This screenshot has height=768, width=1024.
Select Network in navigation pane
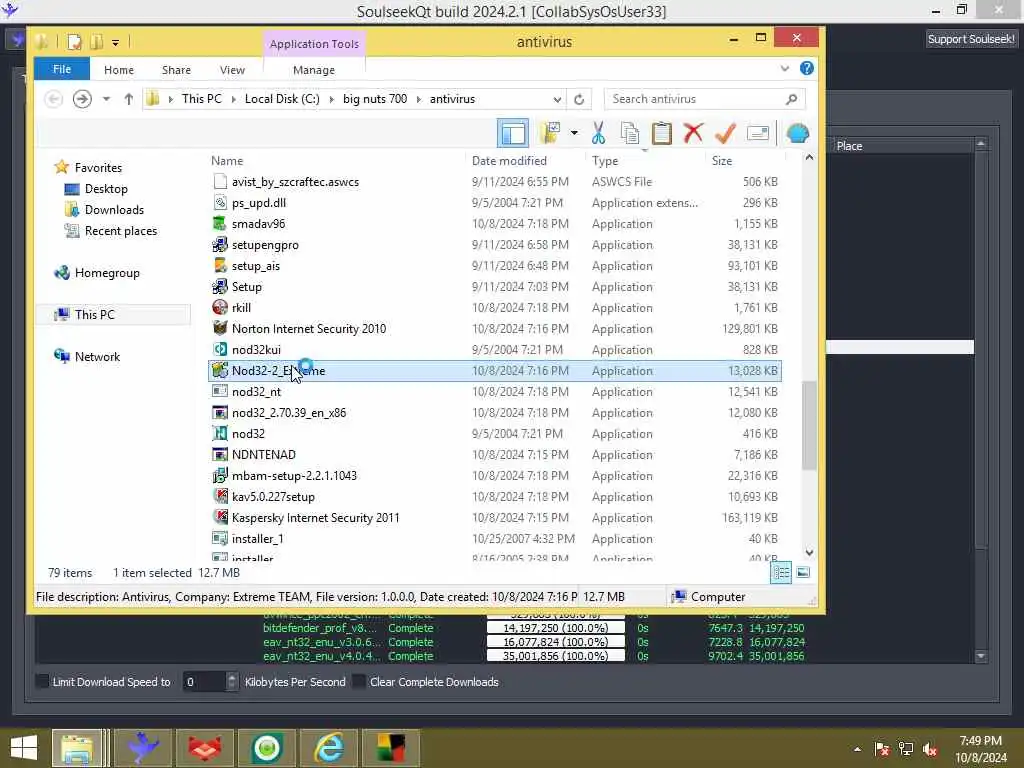97,357
